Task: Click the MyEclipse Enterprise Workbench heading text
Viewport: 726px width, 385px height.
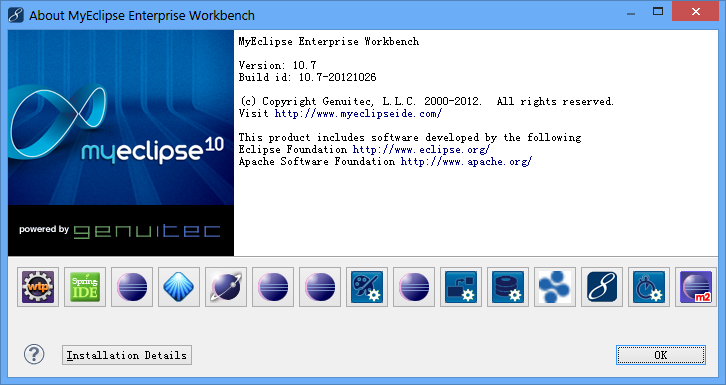Action: 329,41
